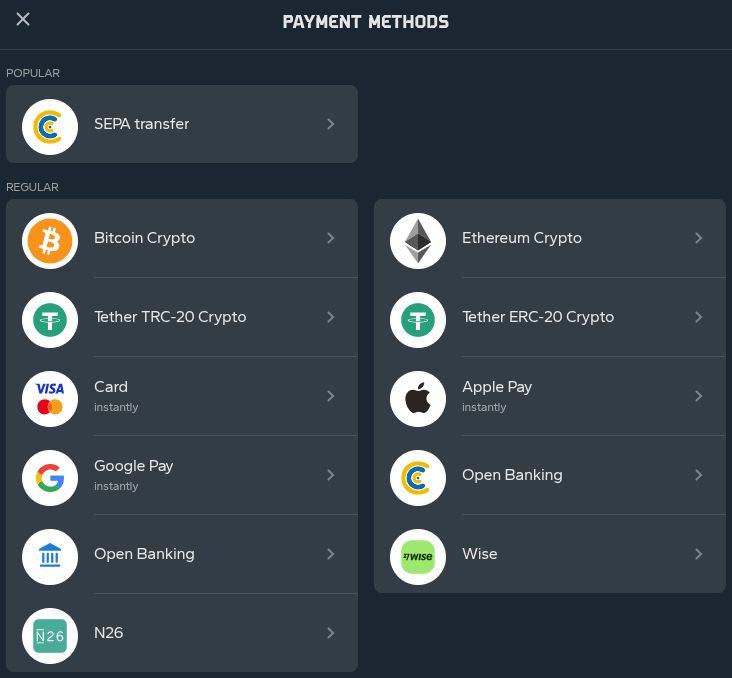Select Tether TRC-20 Crypto label

(x=170, y=317)
